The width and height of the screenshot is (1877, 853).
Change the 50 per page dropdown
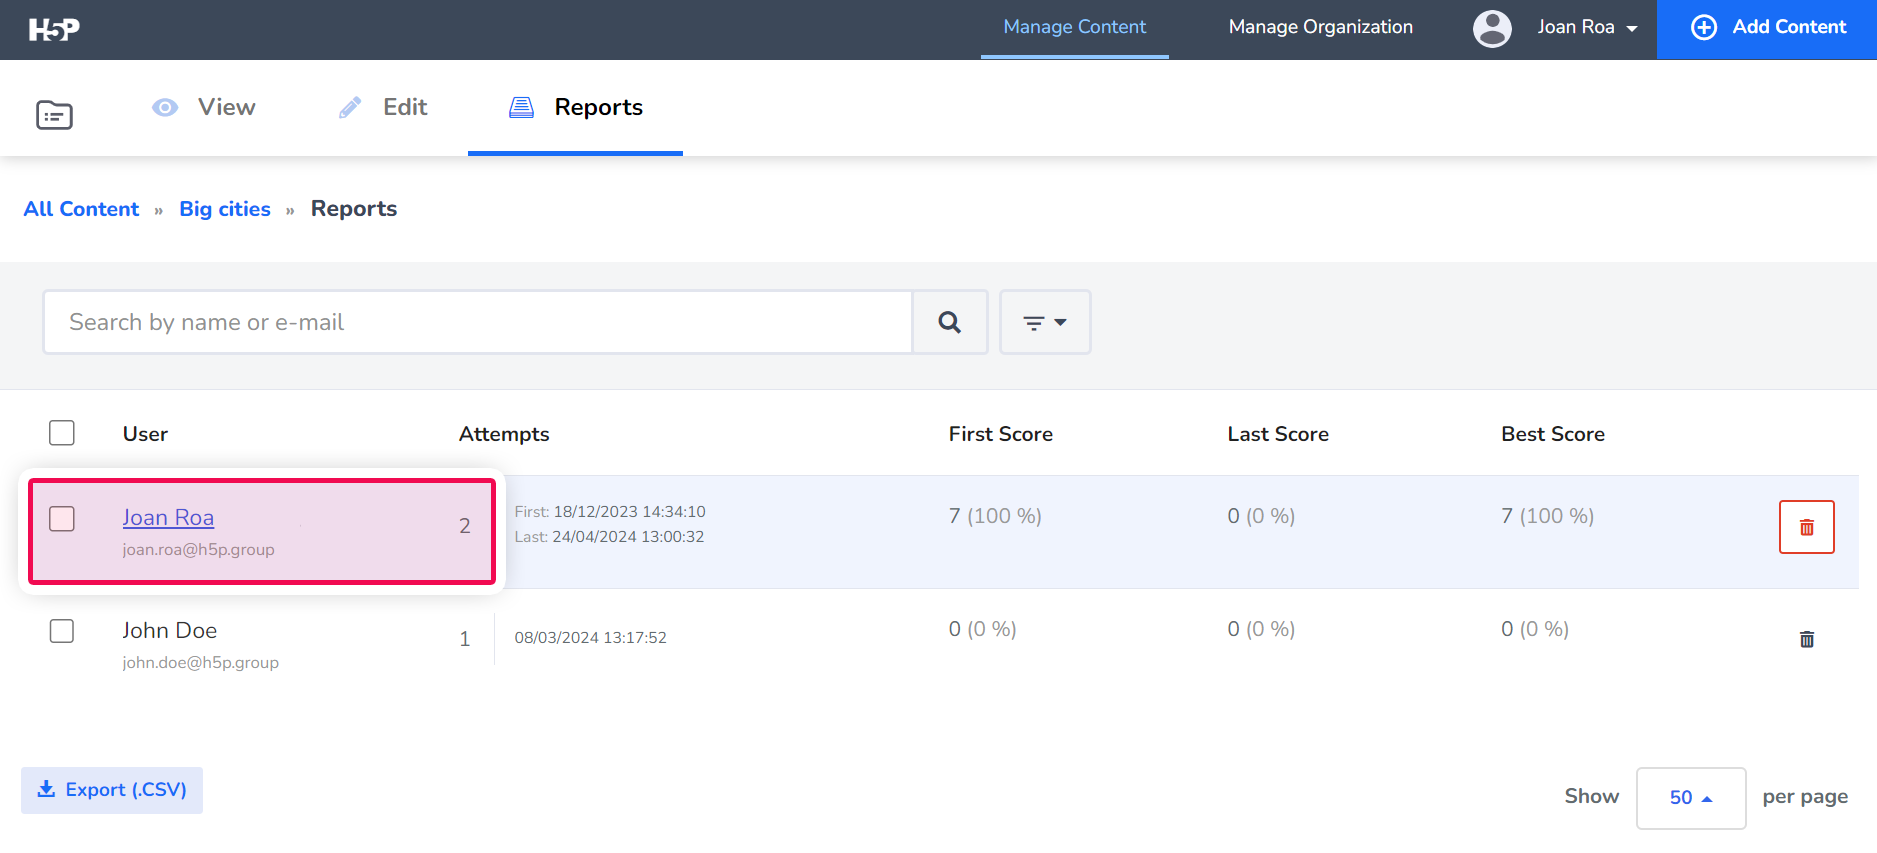[1691, 798]
